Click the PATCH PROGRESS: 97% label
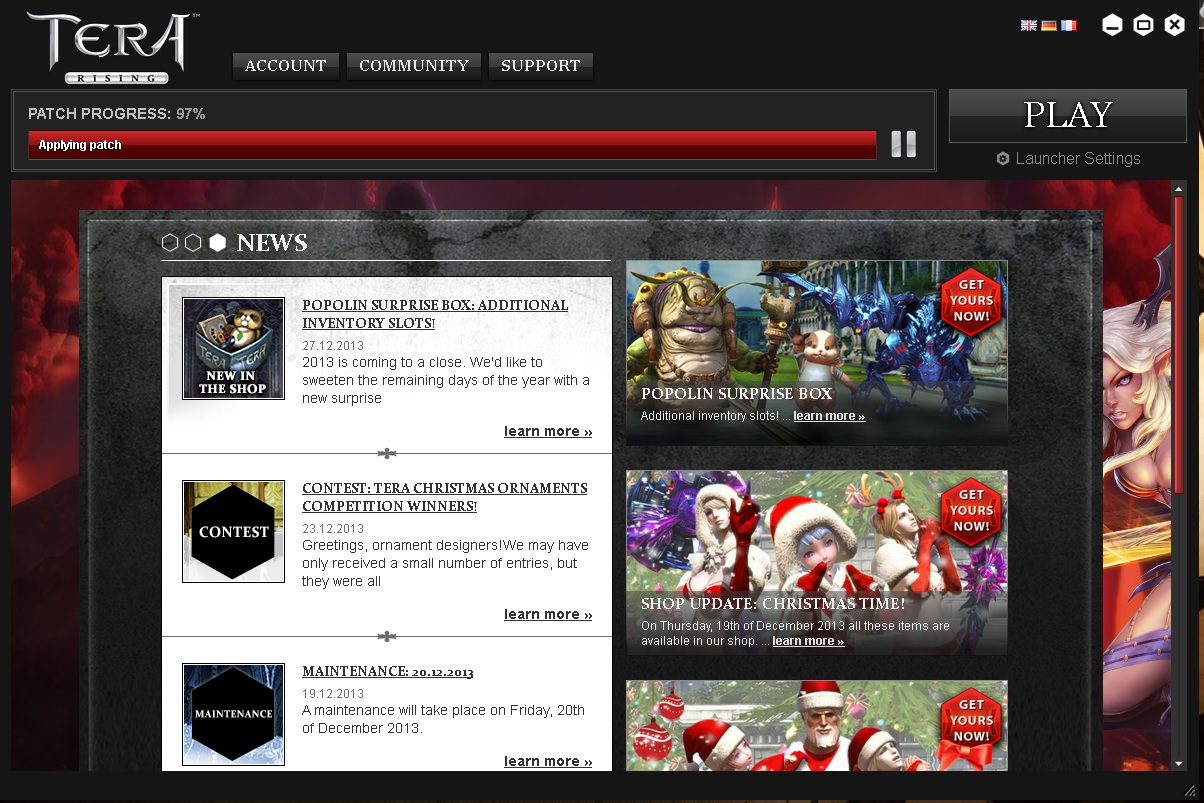The image size is (1204, 803). 117,114
